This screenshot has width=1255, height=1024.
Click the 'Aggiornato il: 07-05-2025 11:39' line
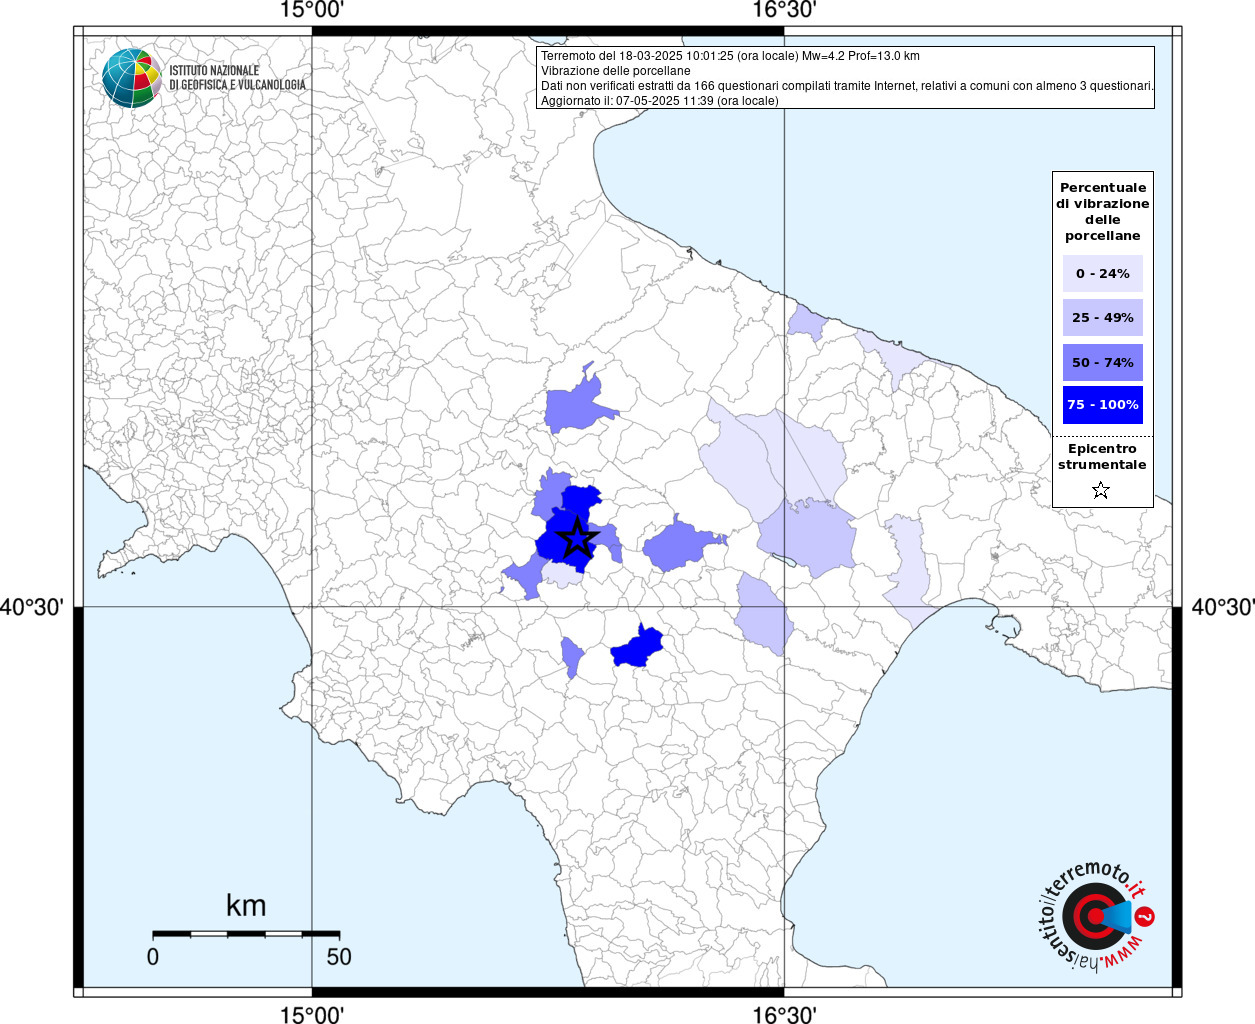pos(659,101)
